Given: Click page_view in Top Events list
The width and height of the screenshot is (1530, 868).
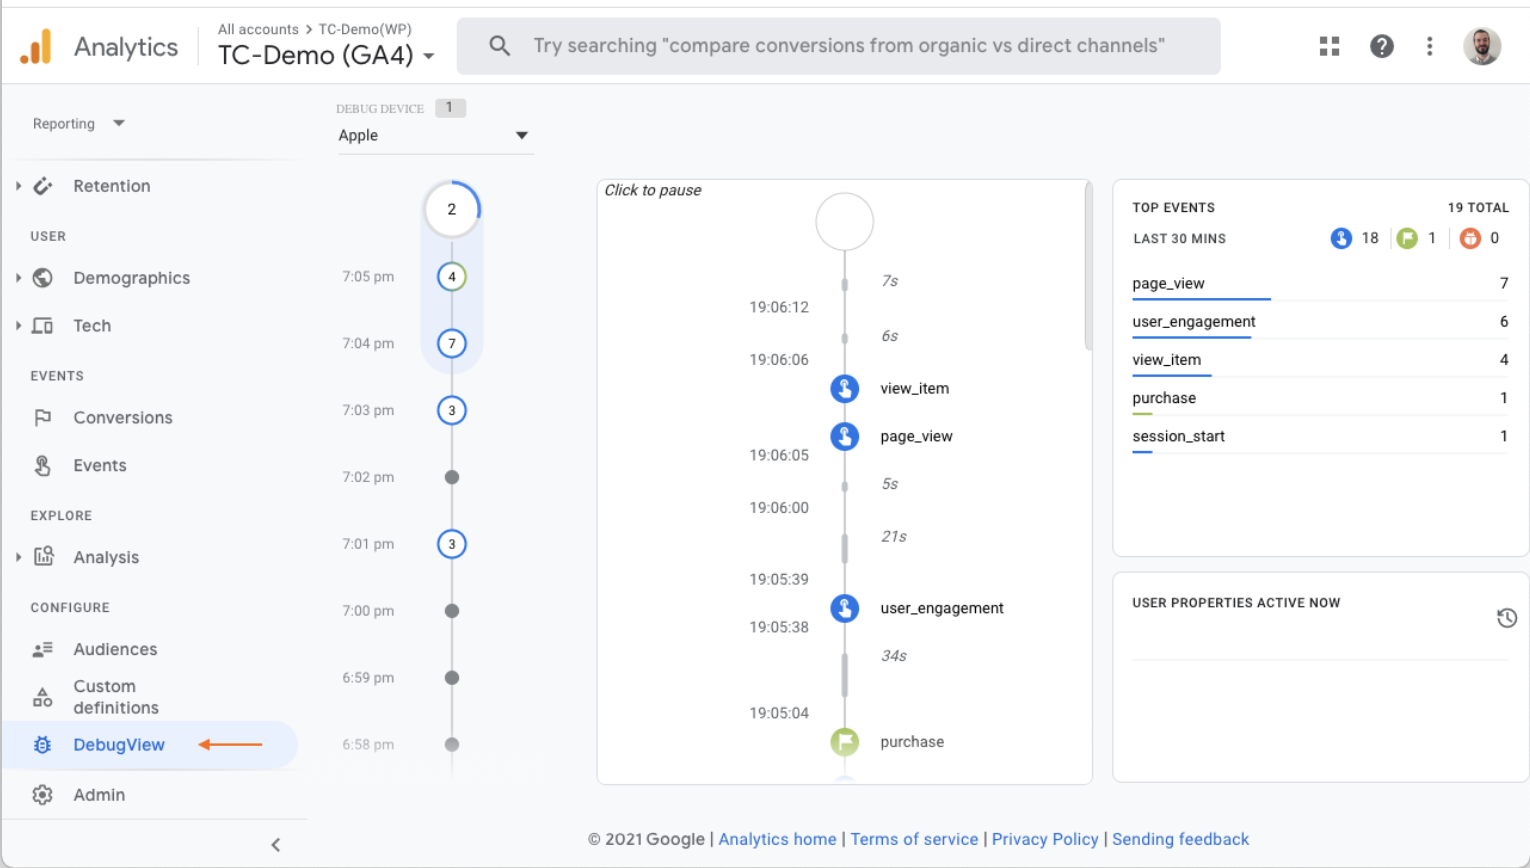Looking at the screenshot, I should click(1168, 284).
